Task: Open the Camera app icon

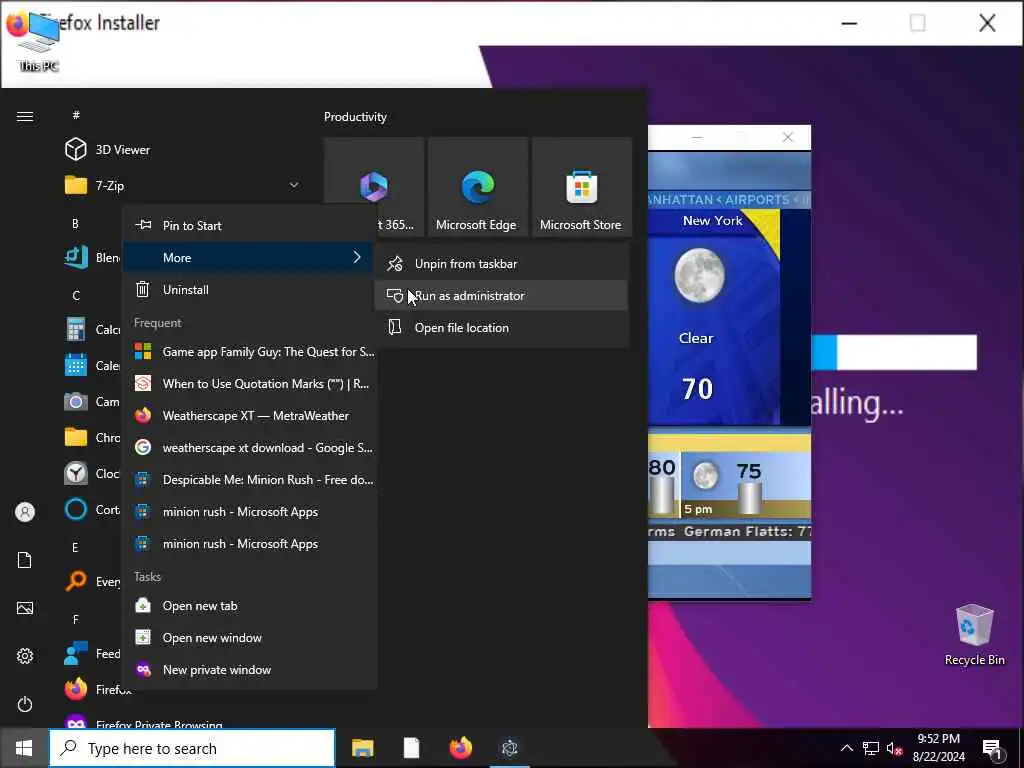Action: (x=76, y=401)
